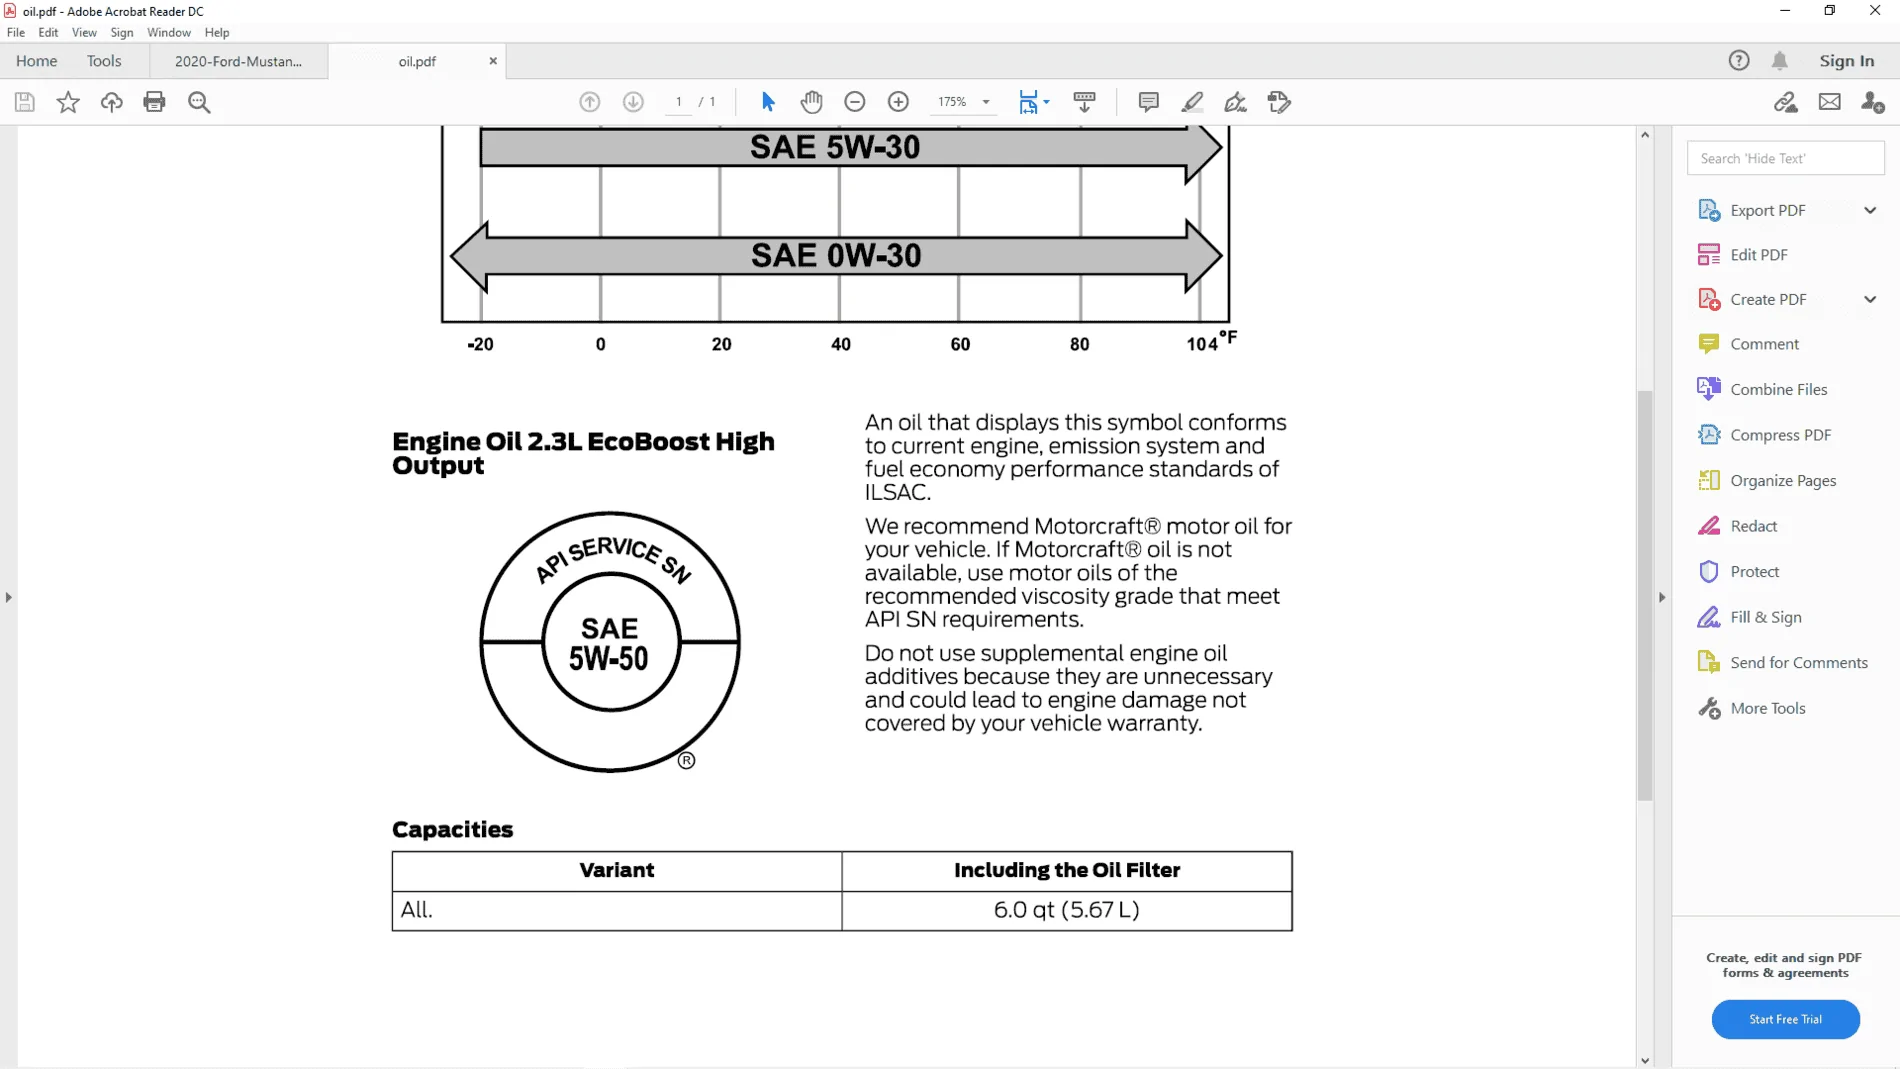Open help question mark icon
This screenshot has height=1069, width=1900.
1739,61
